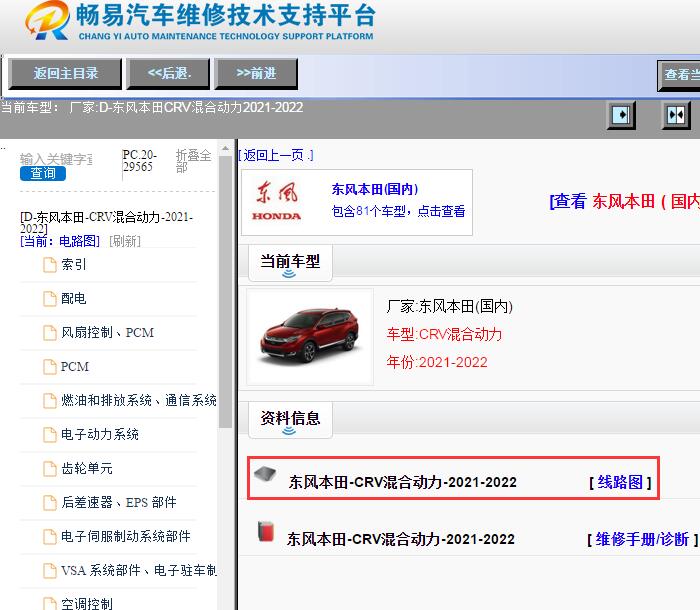
Task: Click the split-pane layout icon
Action: coord(676,115)
